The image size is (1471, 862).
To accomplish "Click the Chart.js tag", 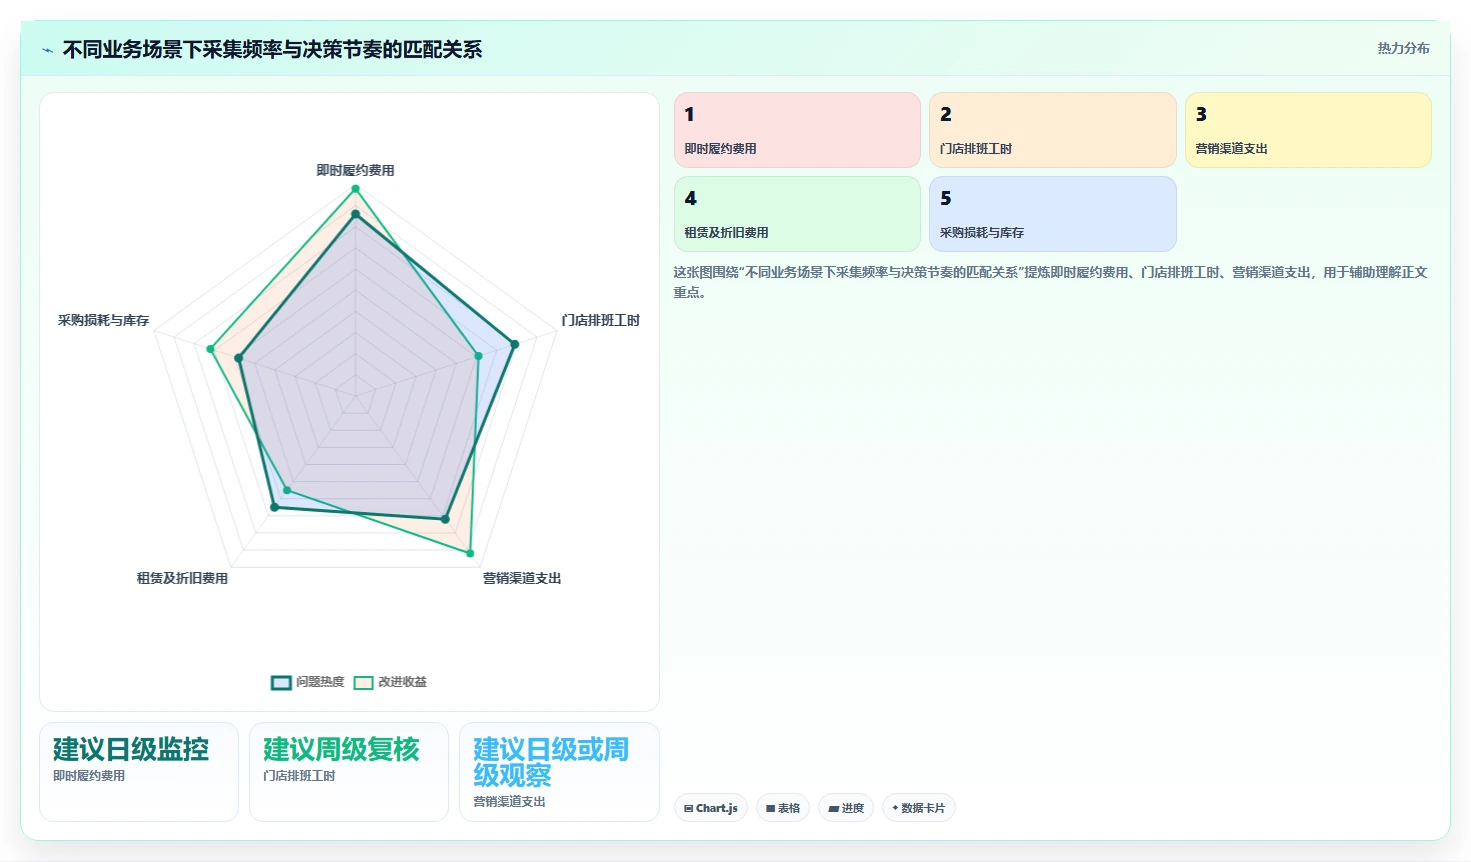I will pyautogui.click(x=711, y=808).
